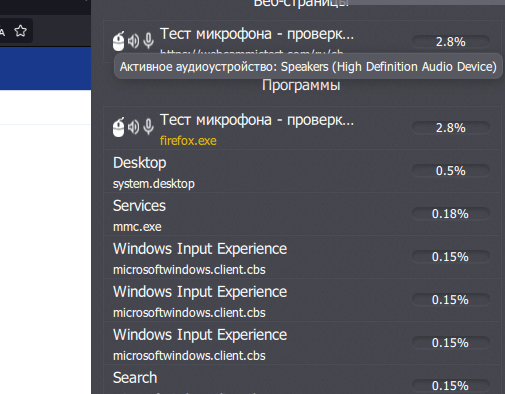The width and height of the screenshot is (505, 394).
Task: Click the speaker icon in the web page row
Action: click(x=133, y=41)
